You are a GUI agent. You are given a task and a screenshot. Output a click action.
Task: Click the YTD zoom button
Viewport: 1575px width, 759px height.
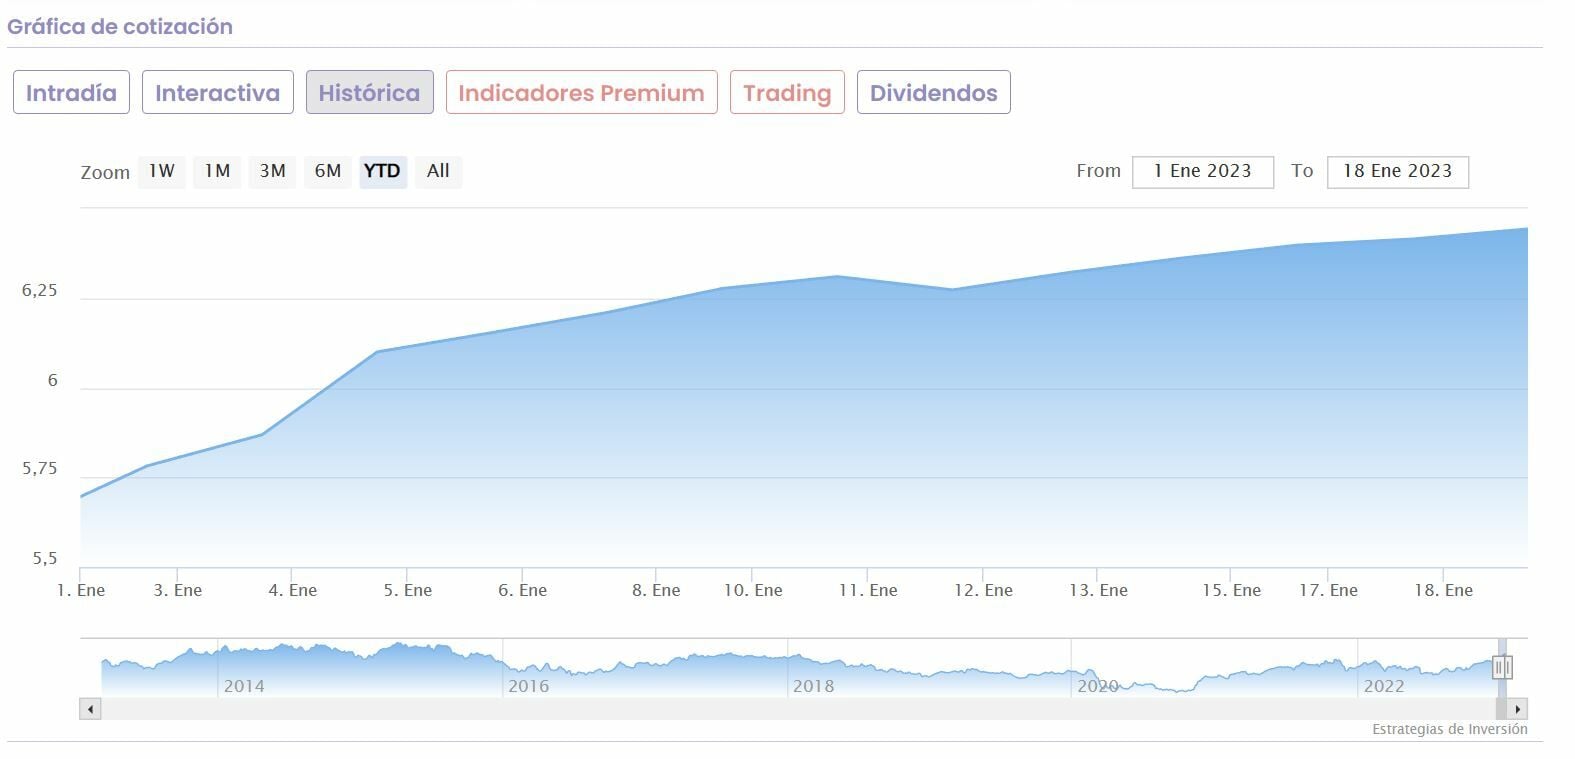(382, 171)
